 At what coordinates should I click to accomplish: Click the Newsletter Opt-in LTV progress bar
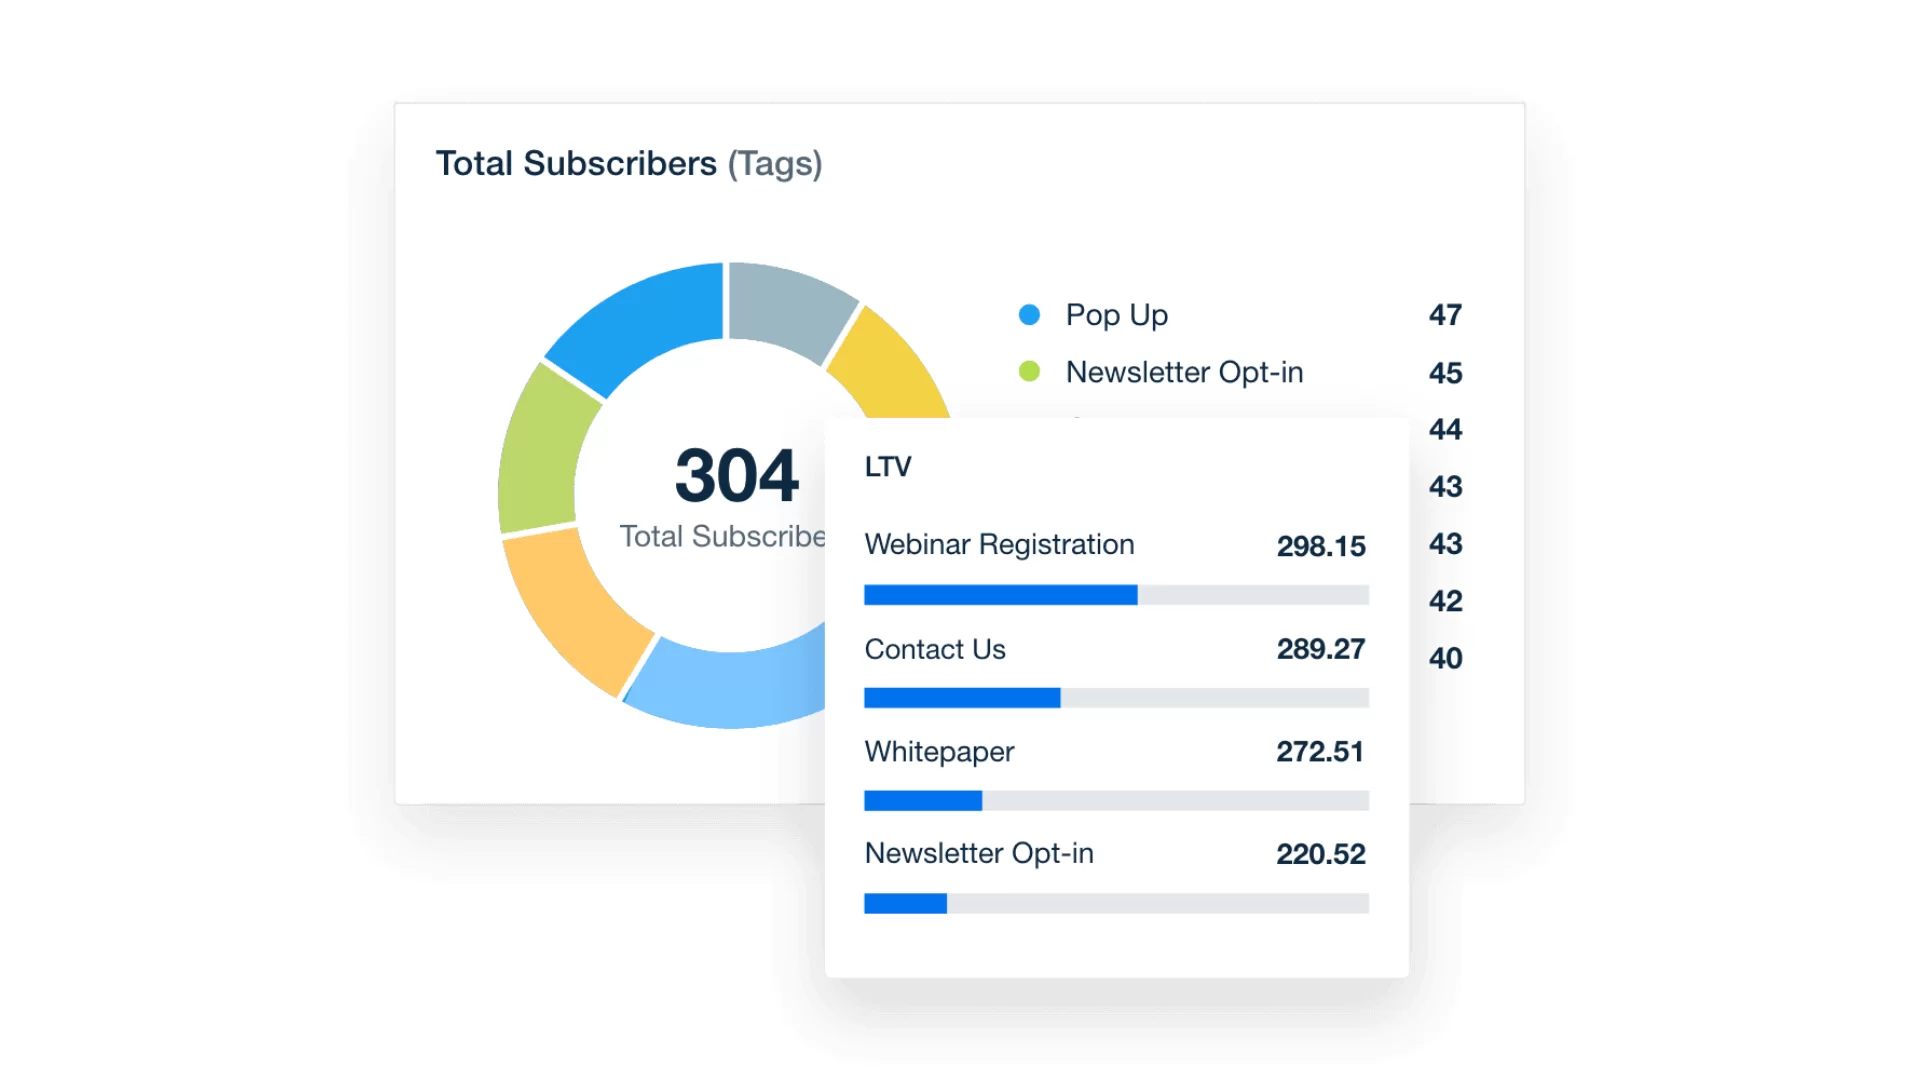[1116, 904]
